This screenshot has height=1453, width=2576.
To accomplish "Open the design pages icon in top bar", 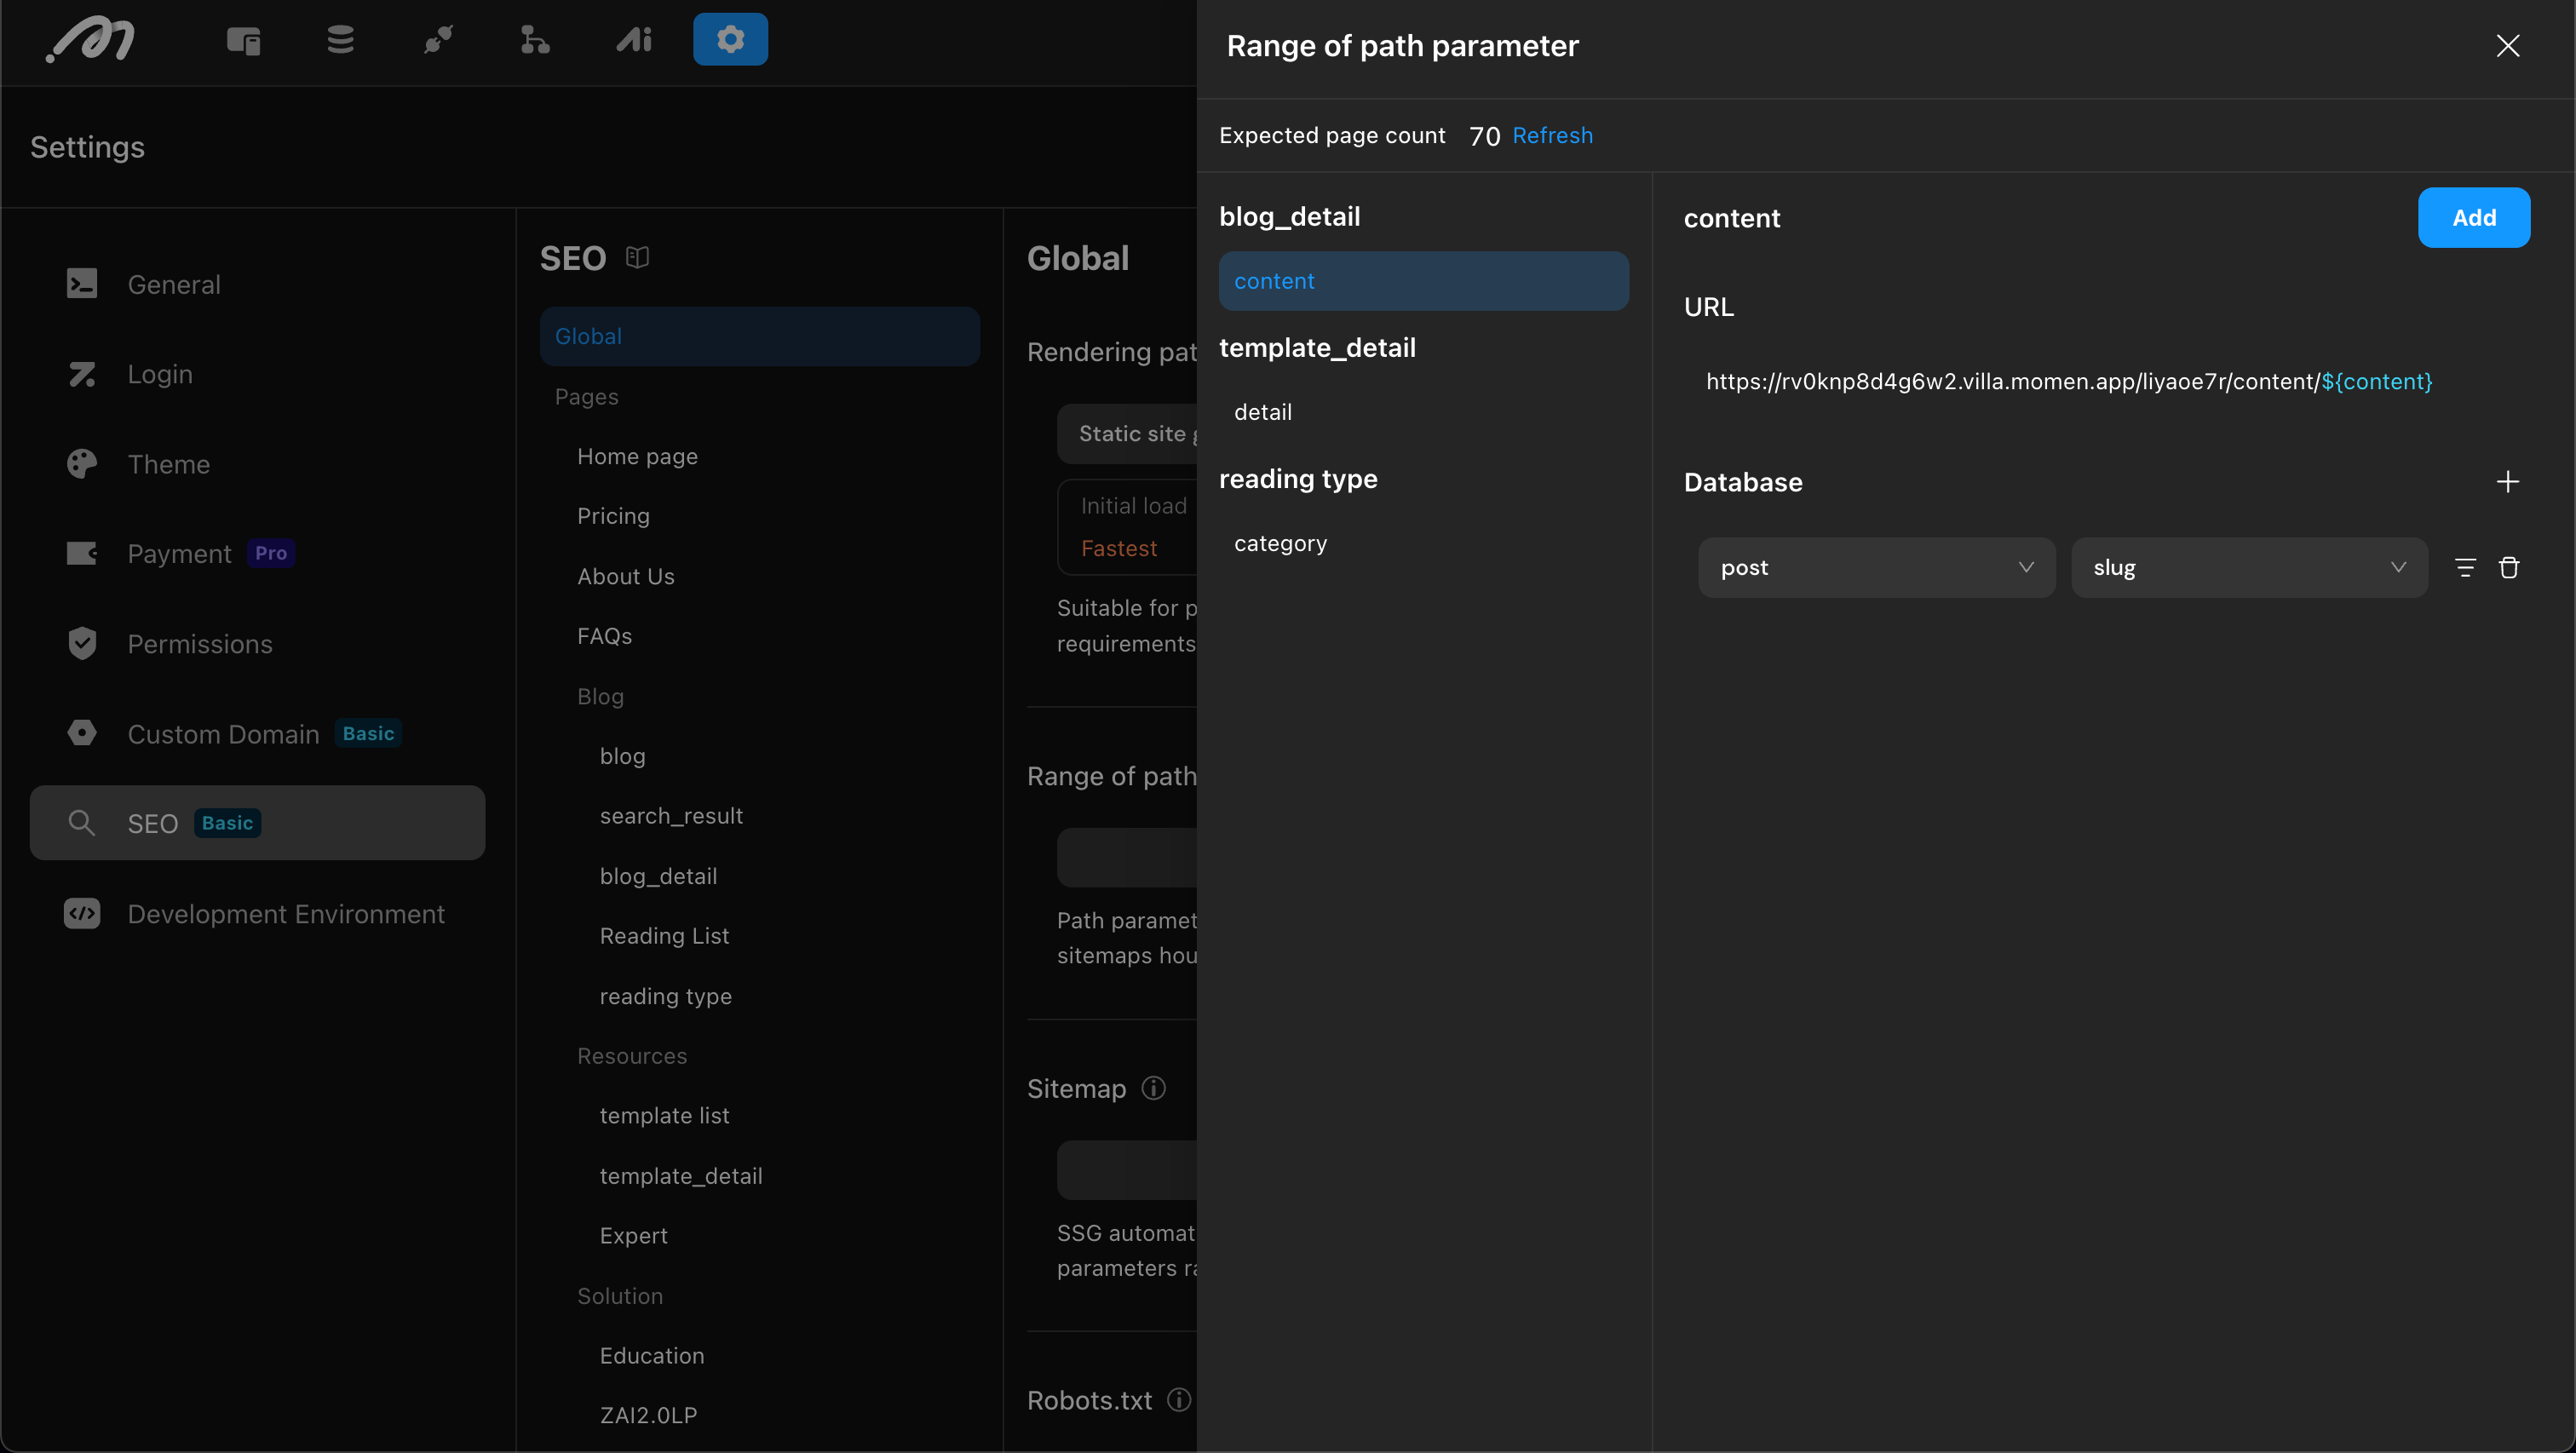I will 243,40.
